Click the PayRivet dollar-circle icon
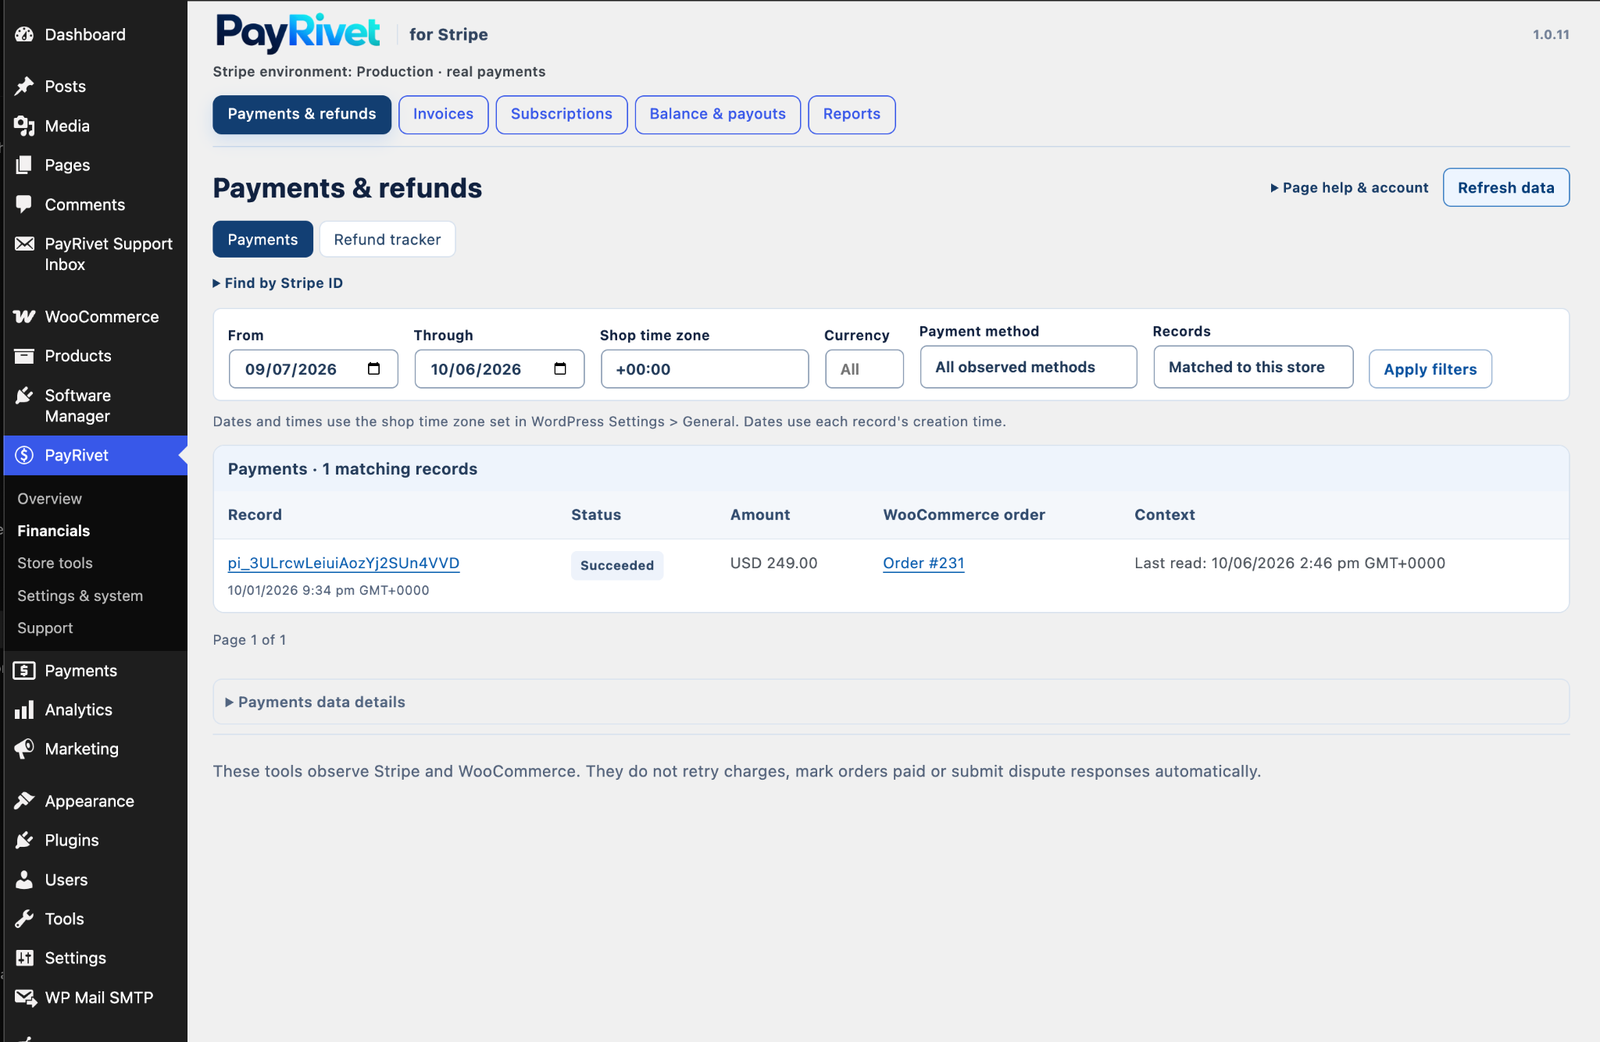Image resolution: width=1600 pixels, height=1042 pixels. click(24, 455)
